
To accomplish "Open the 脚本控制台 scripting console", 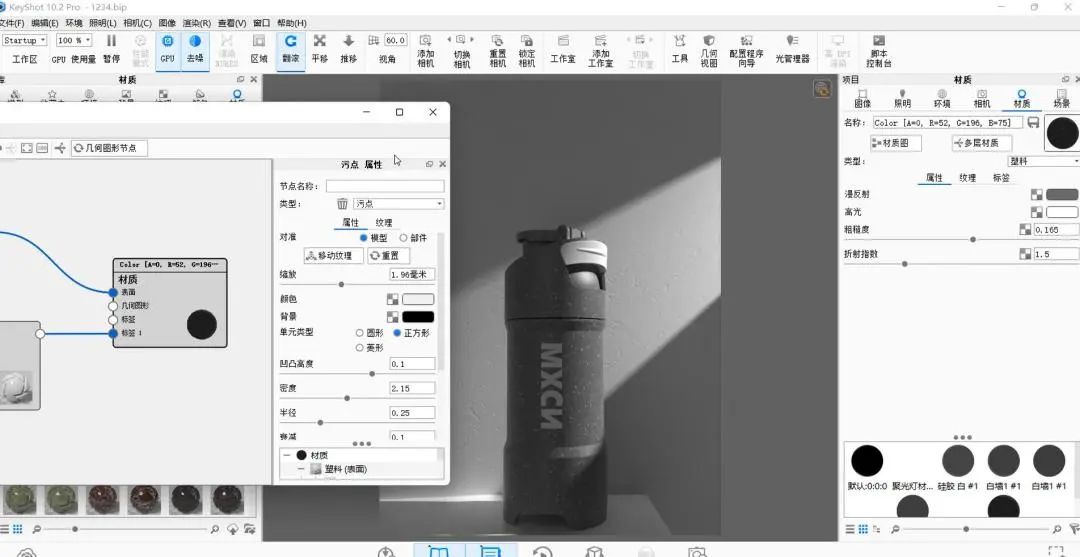I will [x=878, y=41].
